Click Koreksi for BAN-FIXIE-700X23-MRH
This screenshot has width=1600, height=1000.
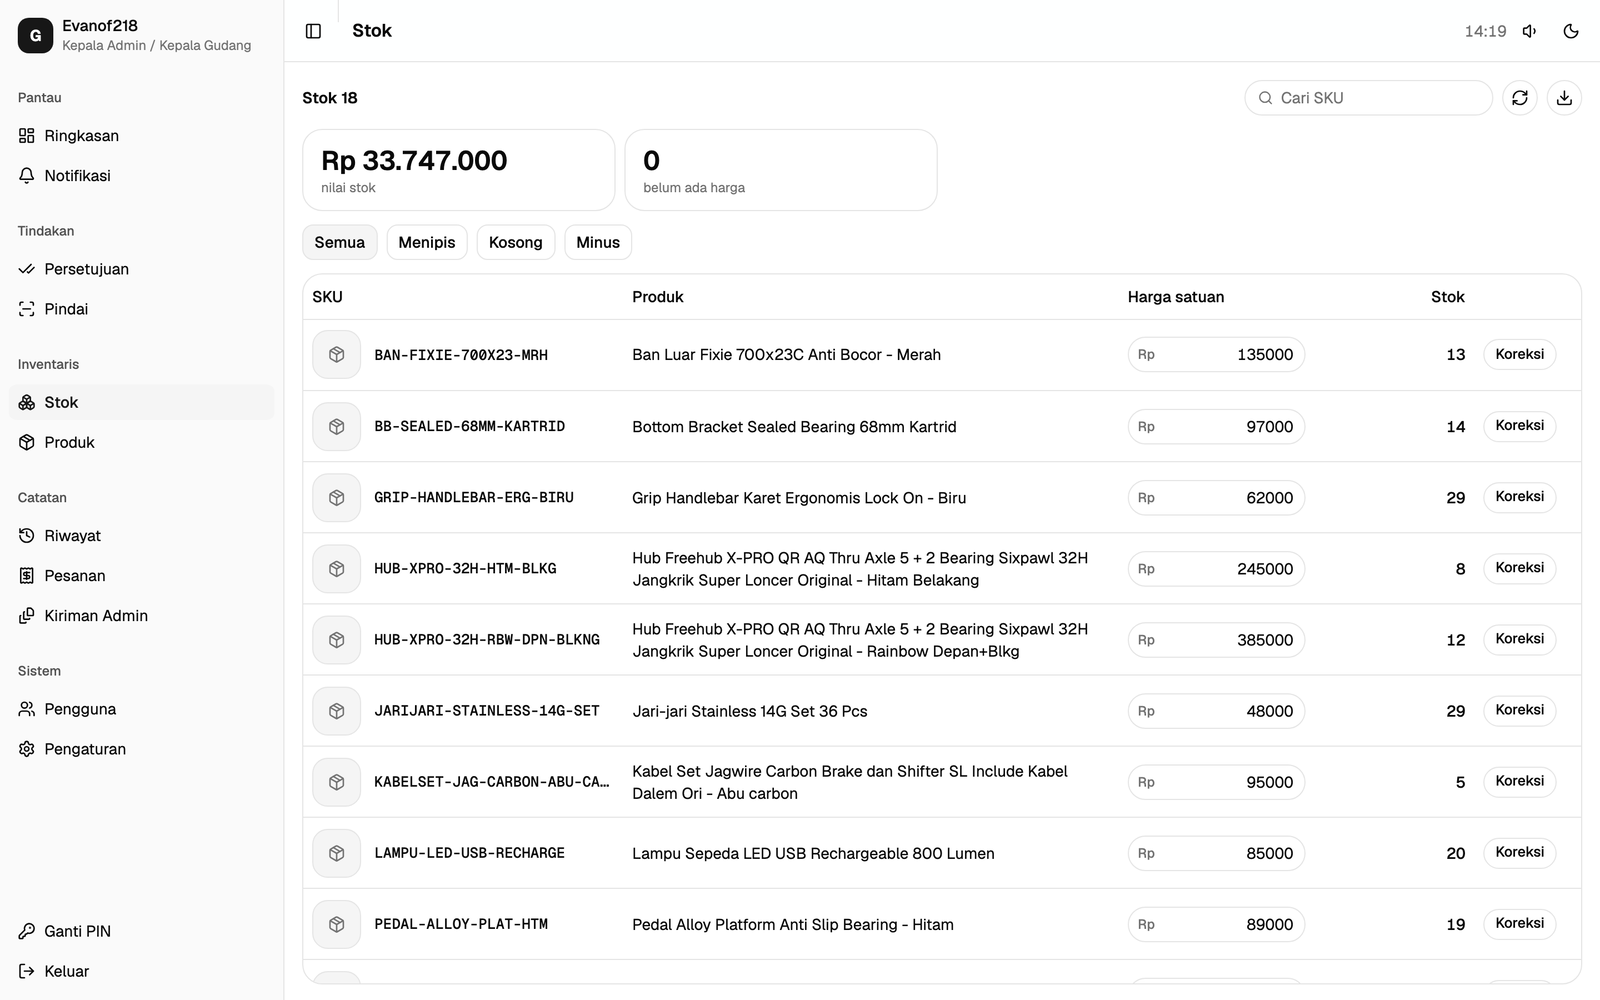pyautogui.click(x=1519, y=354)
